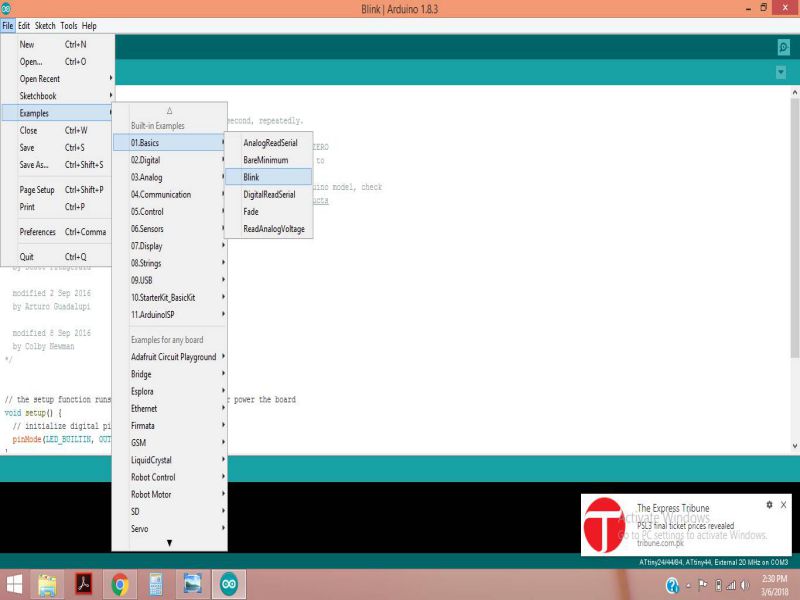This screenshot has height=600, width=800.
Task: Click the battery tray icon
Action: pyautogui.click(x=718, y=585)
